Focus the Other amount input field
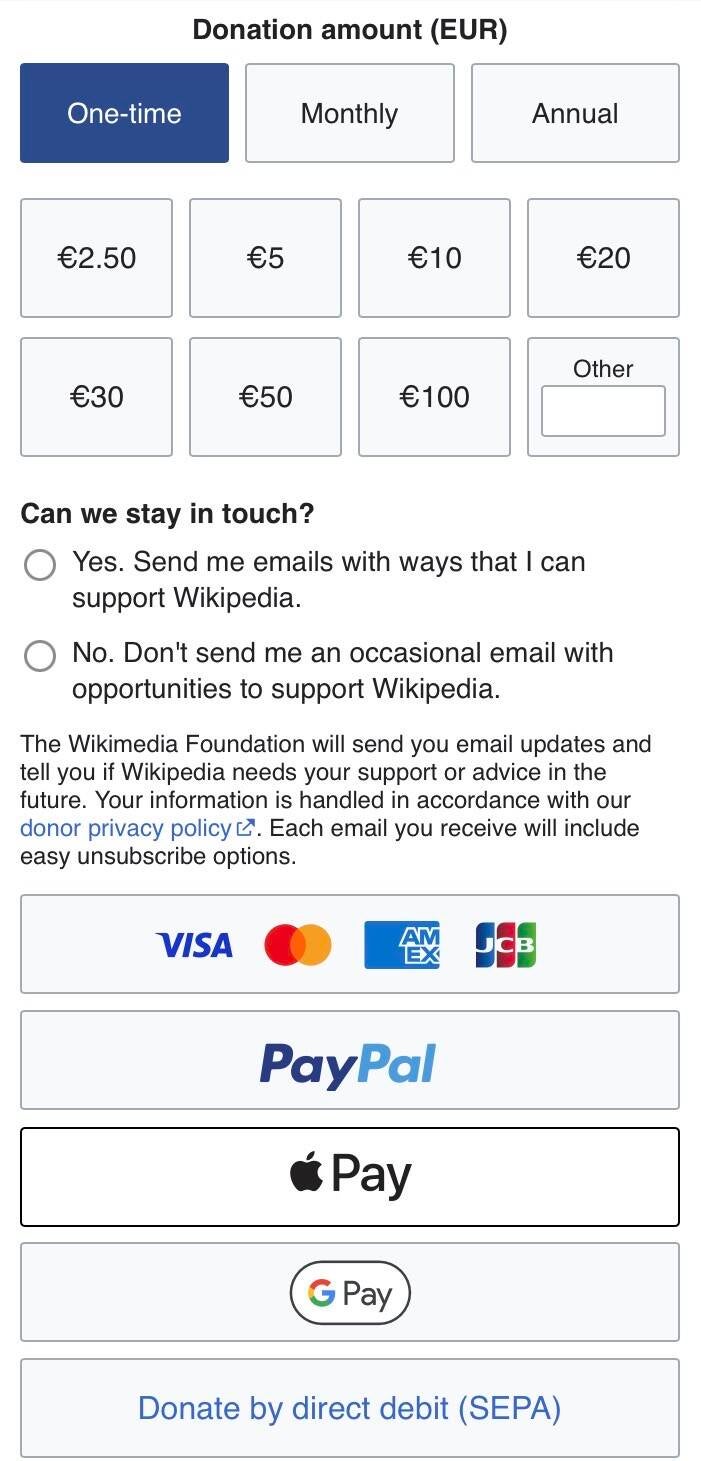Viewport: 701px width, 1461px height. [x=603, y=411]
